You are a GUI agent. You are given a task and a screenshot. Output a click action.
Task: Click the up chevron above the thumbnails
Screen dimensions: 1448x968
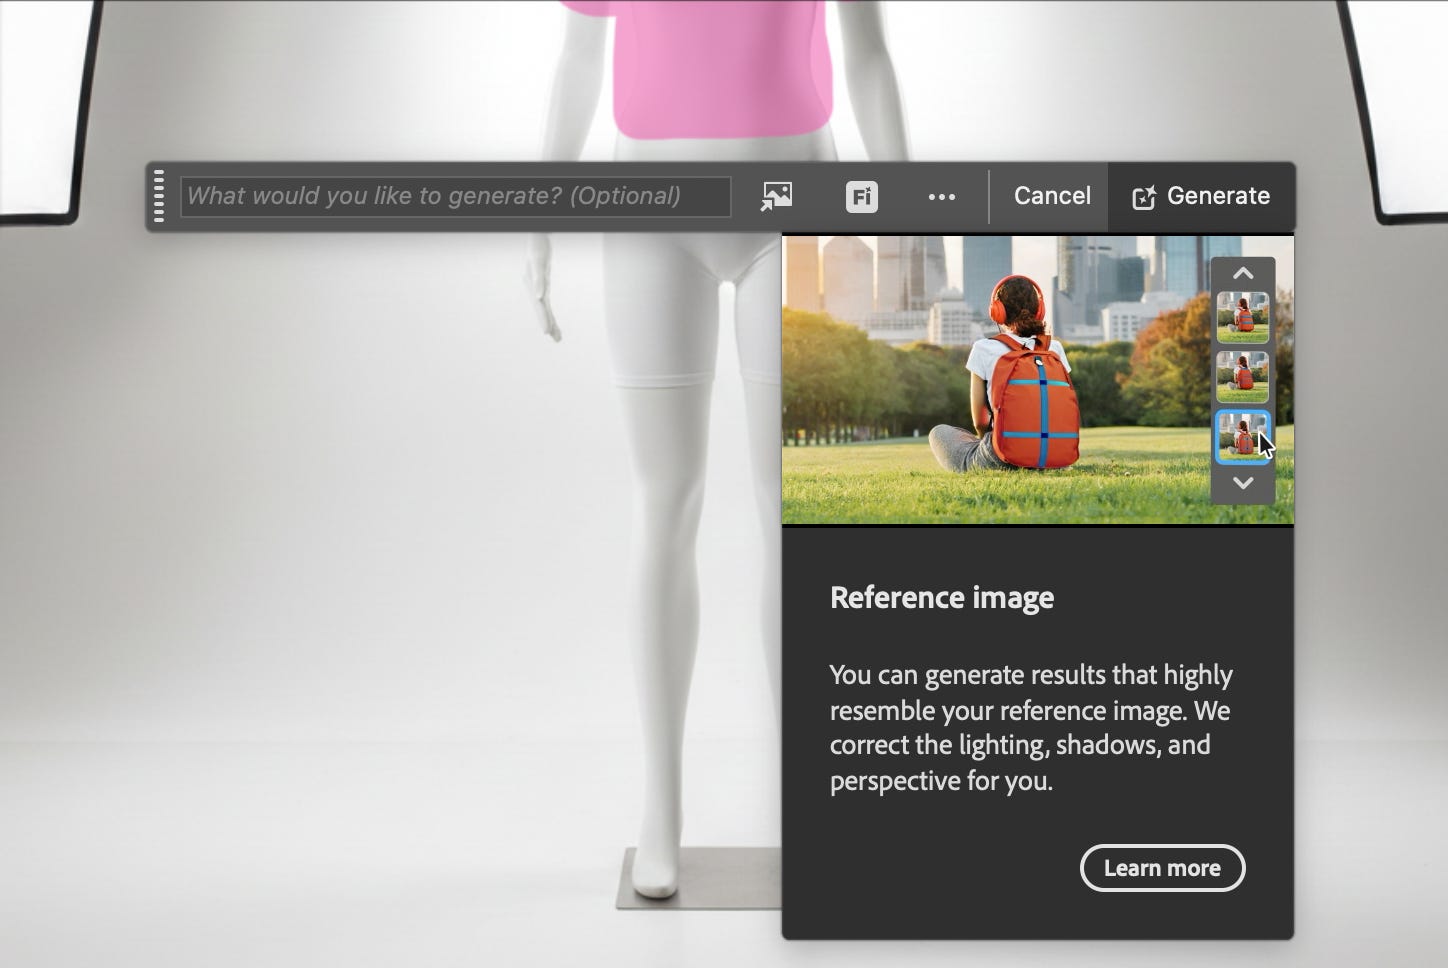pos(1243,273)
